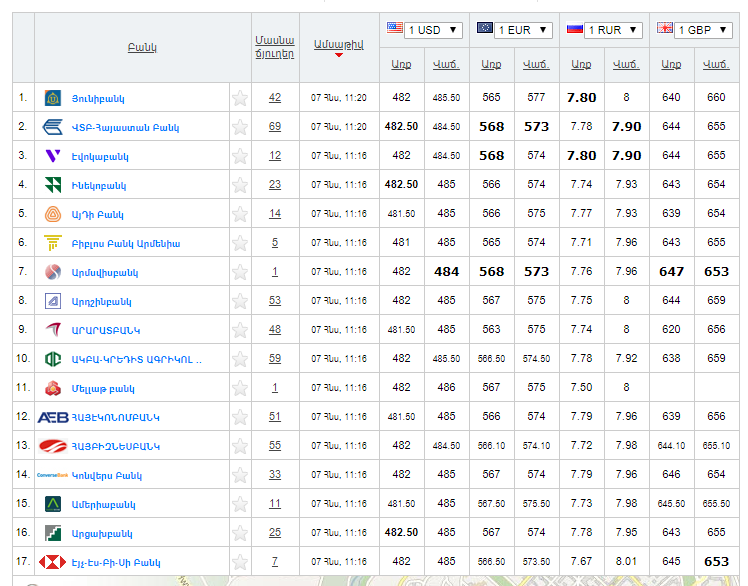Toggle favorite star for Կոնվերս Բանկ
The image size is (748, 586).
tap(240, 475)
